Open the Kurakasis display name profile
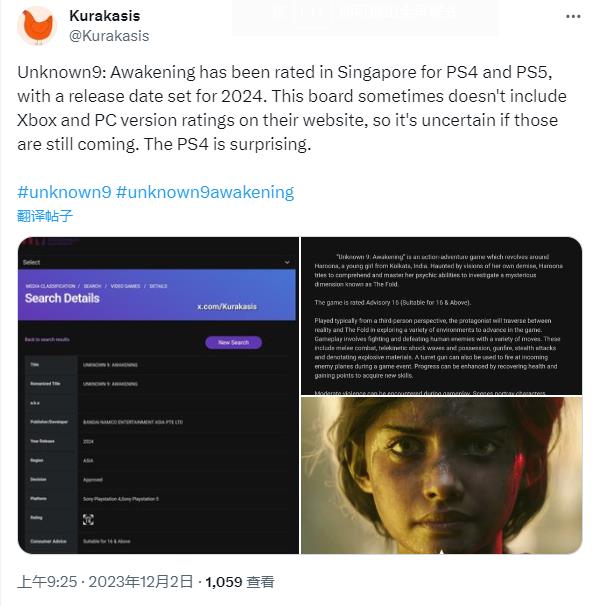The image size is (598, 606). pos(105,16)
